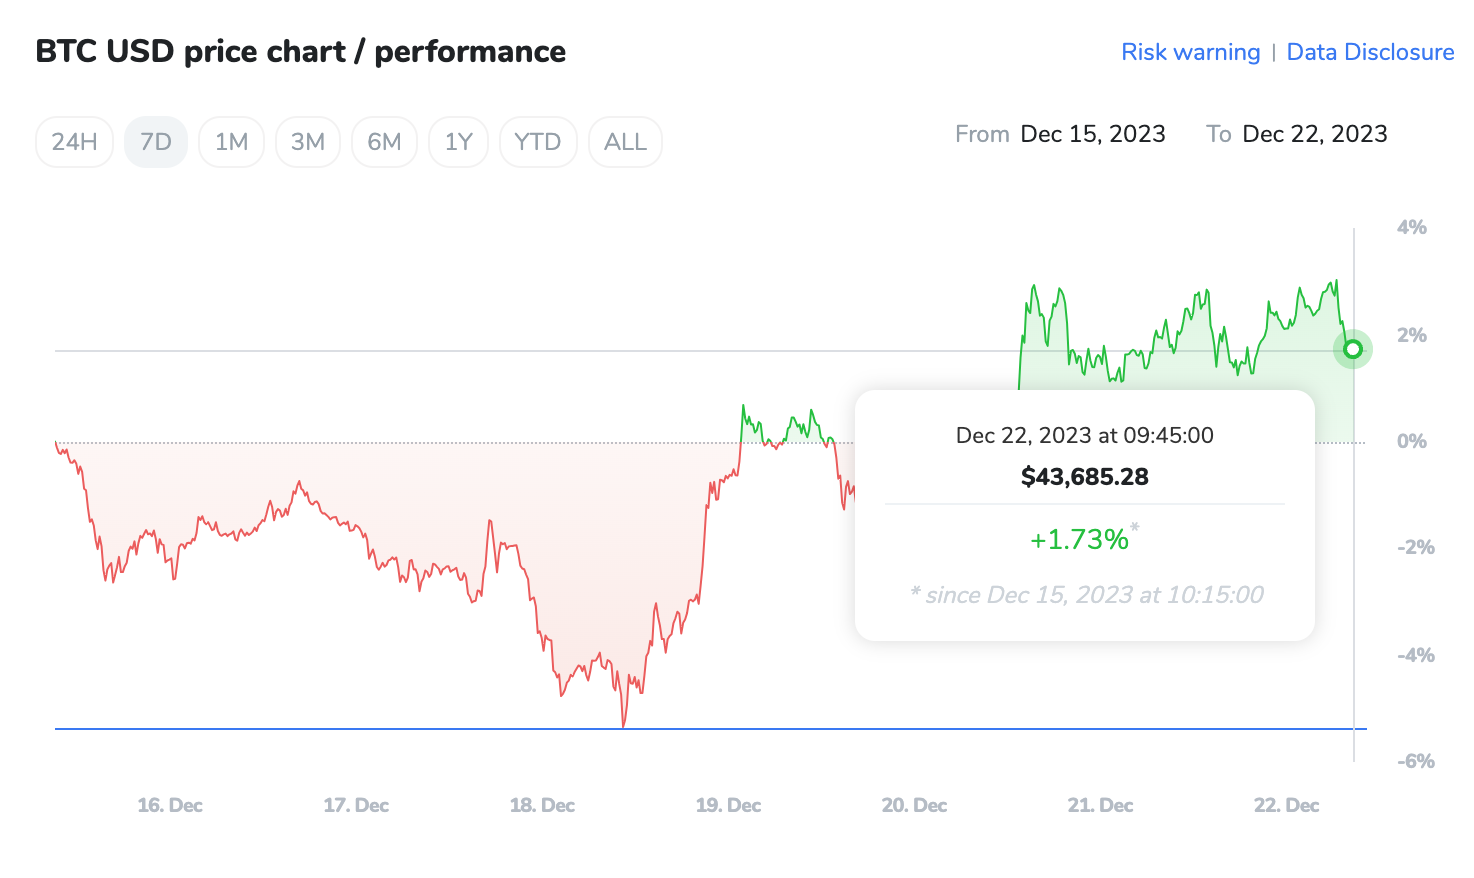
Task: Open the Data Disclosure link
Action: (1370, 52)
